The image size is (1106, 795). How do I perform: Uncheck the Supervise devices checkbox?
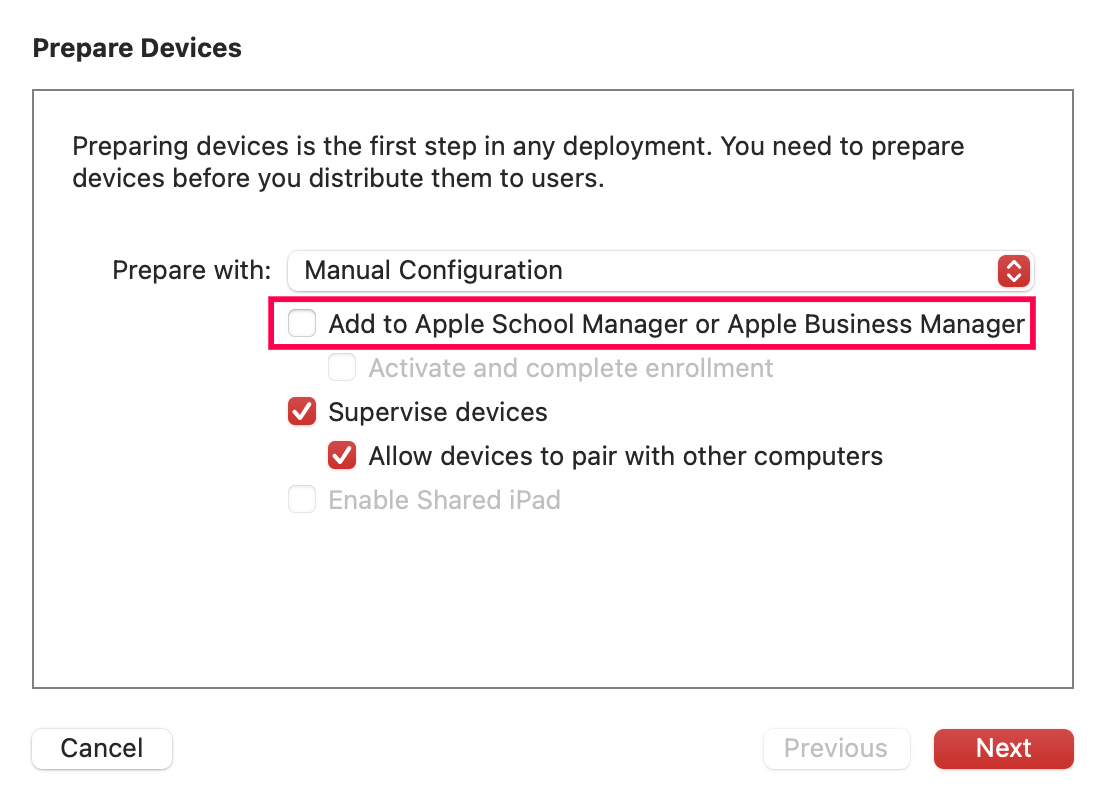coord(302,412)
